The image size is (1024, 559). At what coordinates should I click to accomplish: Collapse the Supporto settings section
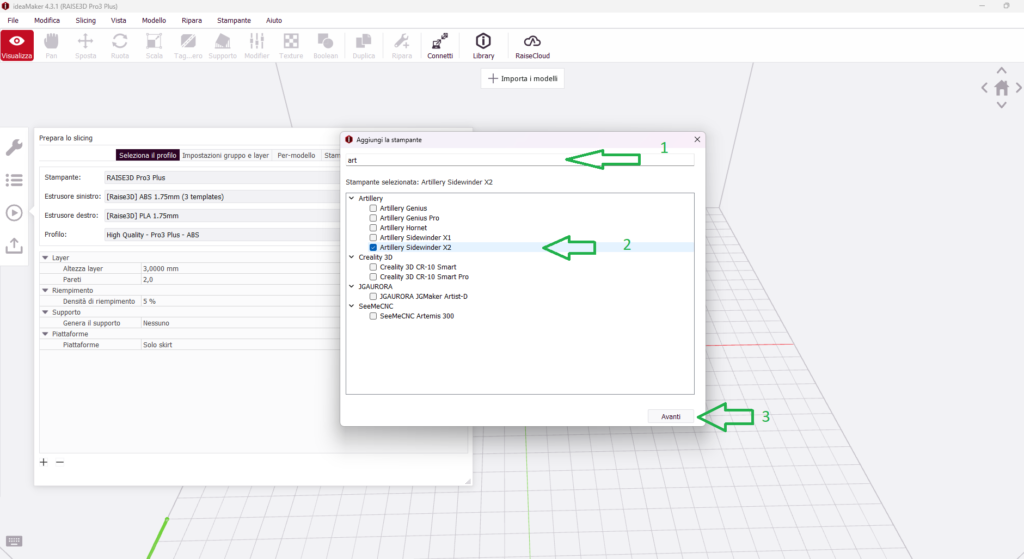tap(45, 312)
